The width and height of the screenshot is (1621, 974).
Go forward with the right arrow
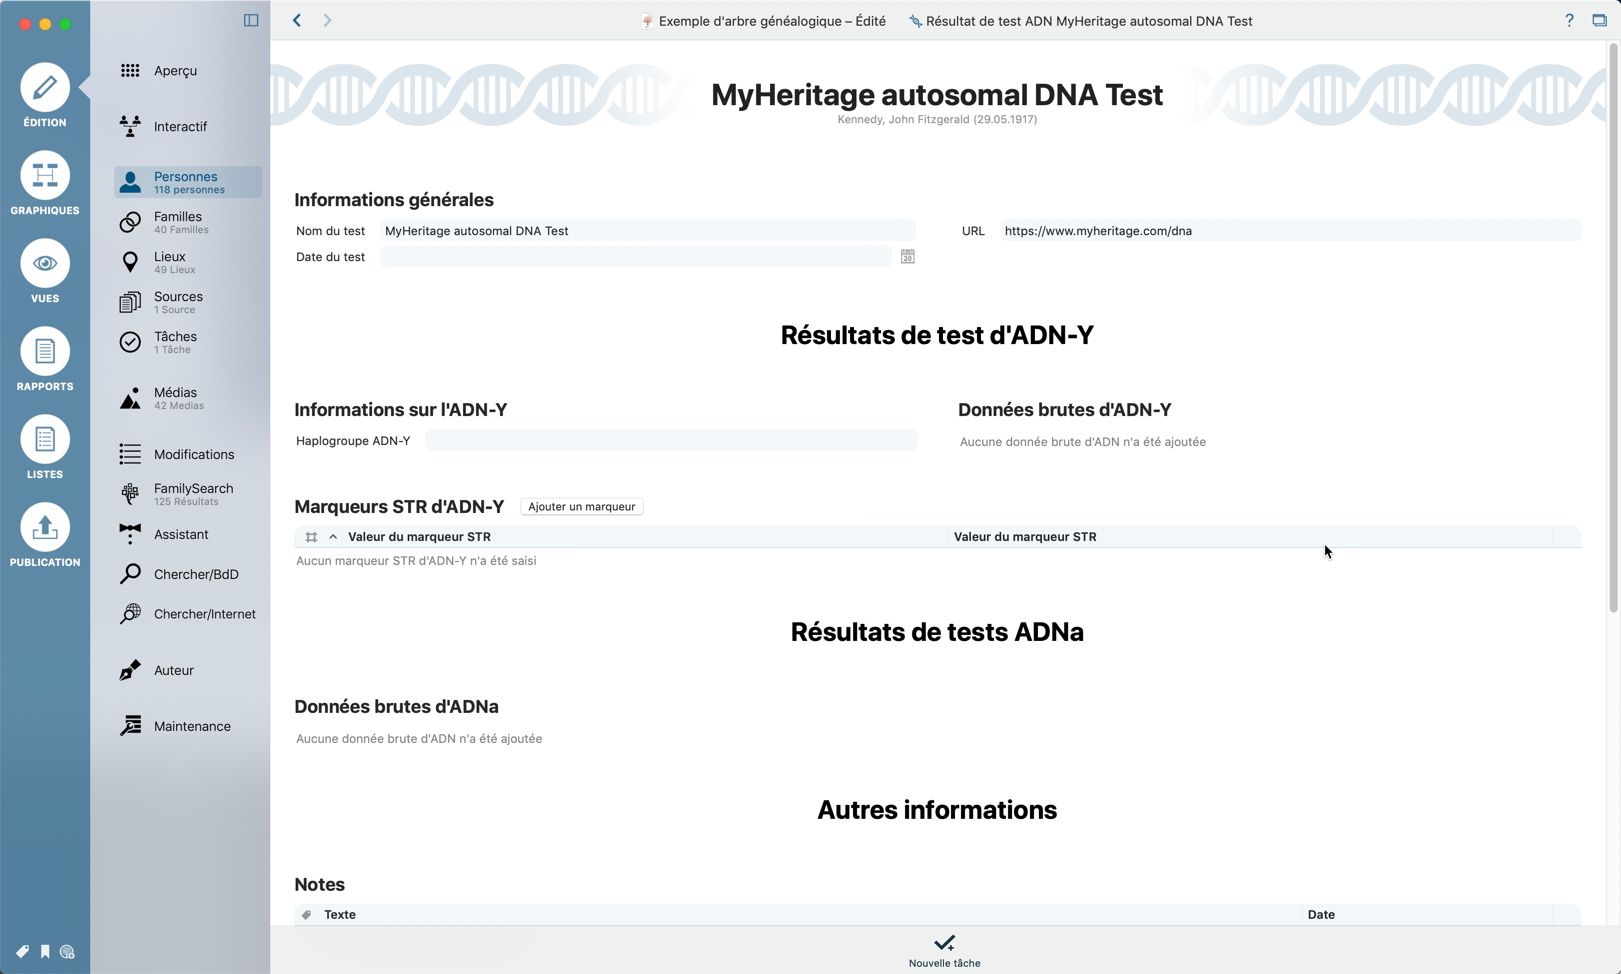pos(327,20)
